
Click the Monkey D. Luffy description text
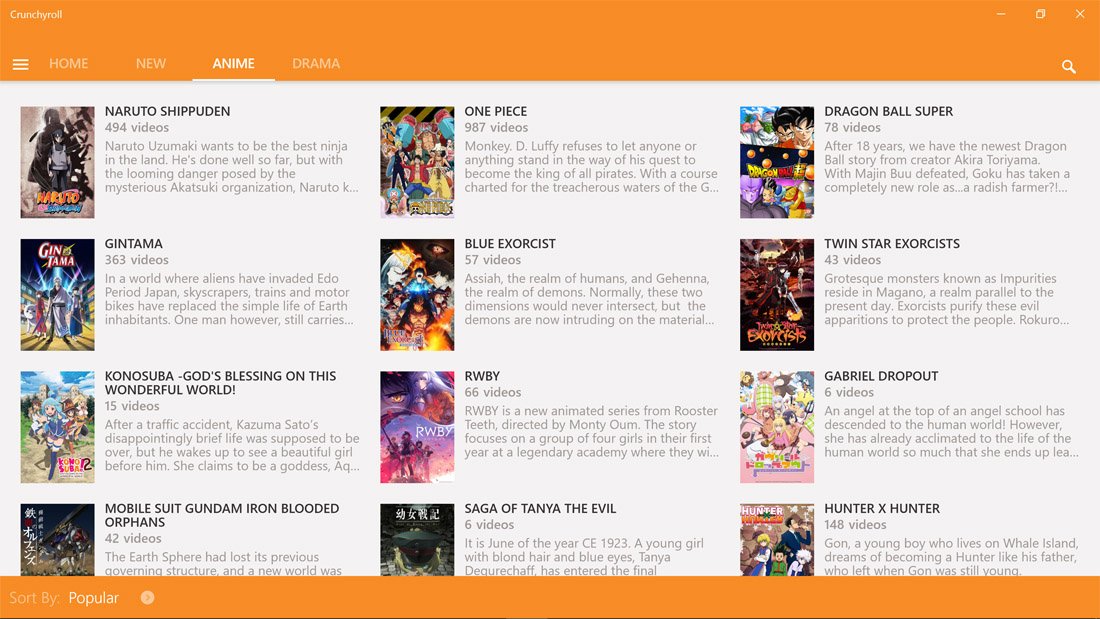[591, 167]
